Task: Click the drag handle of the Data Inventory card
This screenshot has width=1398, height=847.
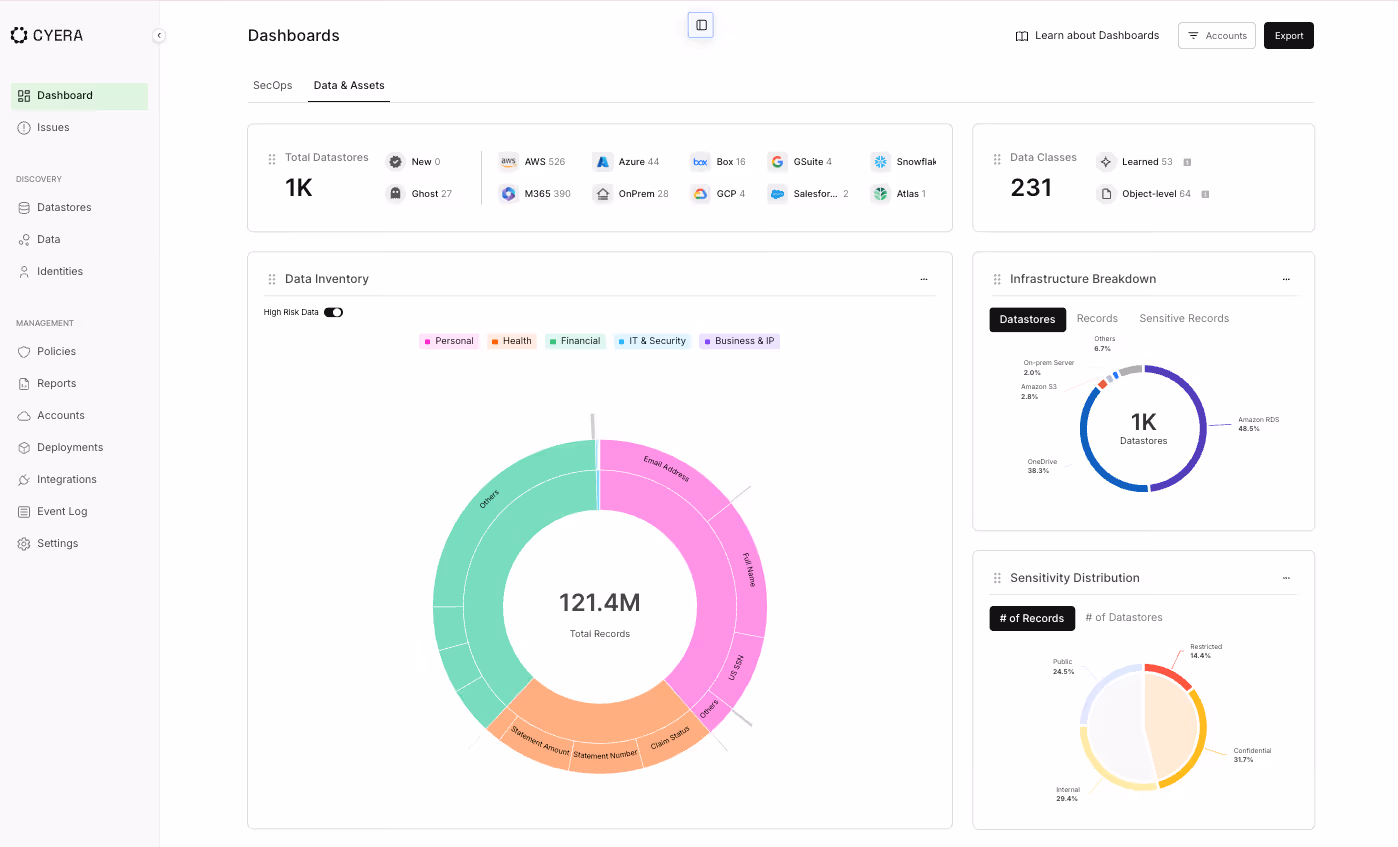Action: click(x=272, y=280)
